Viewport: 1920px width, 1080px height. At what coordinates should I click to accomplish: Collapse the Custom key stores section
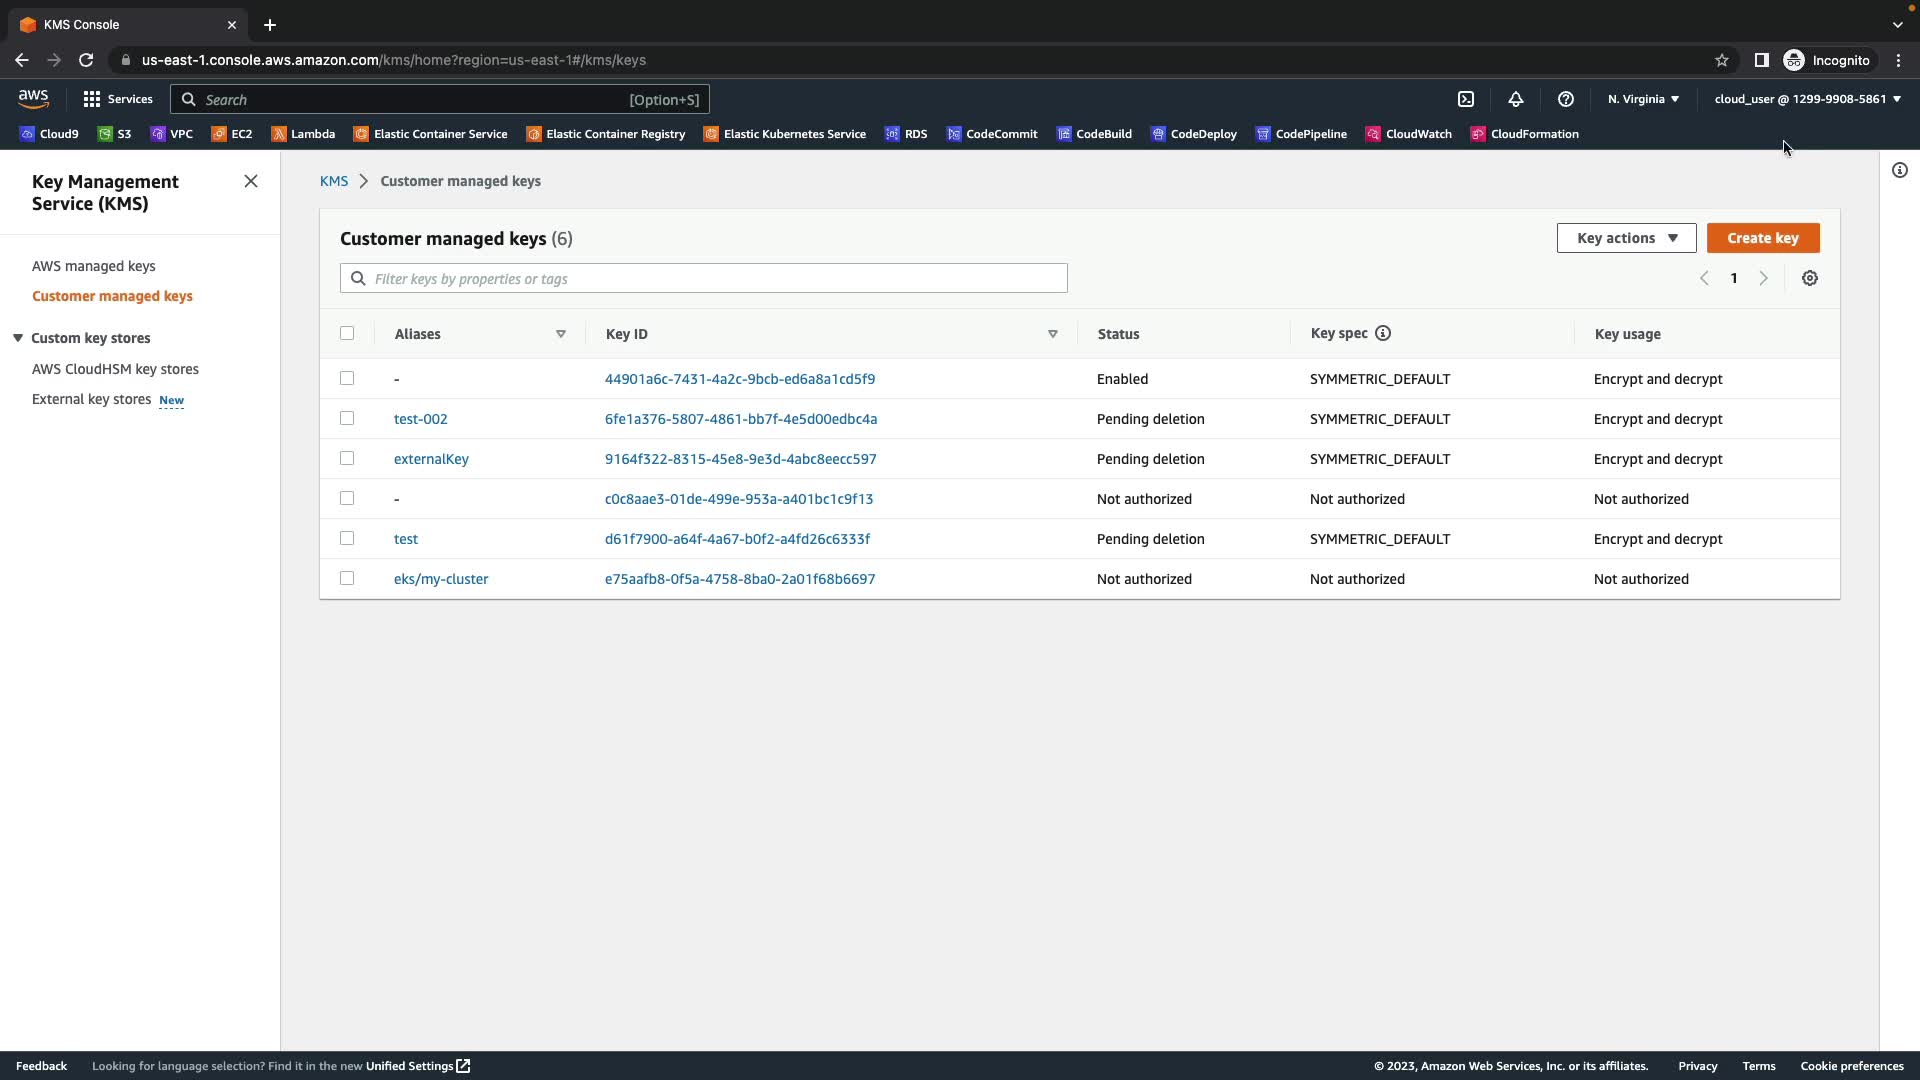[x=18, y=338]
